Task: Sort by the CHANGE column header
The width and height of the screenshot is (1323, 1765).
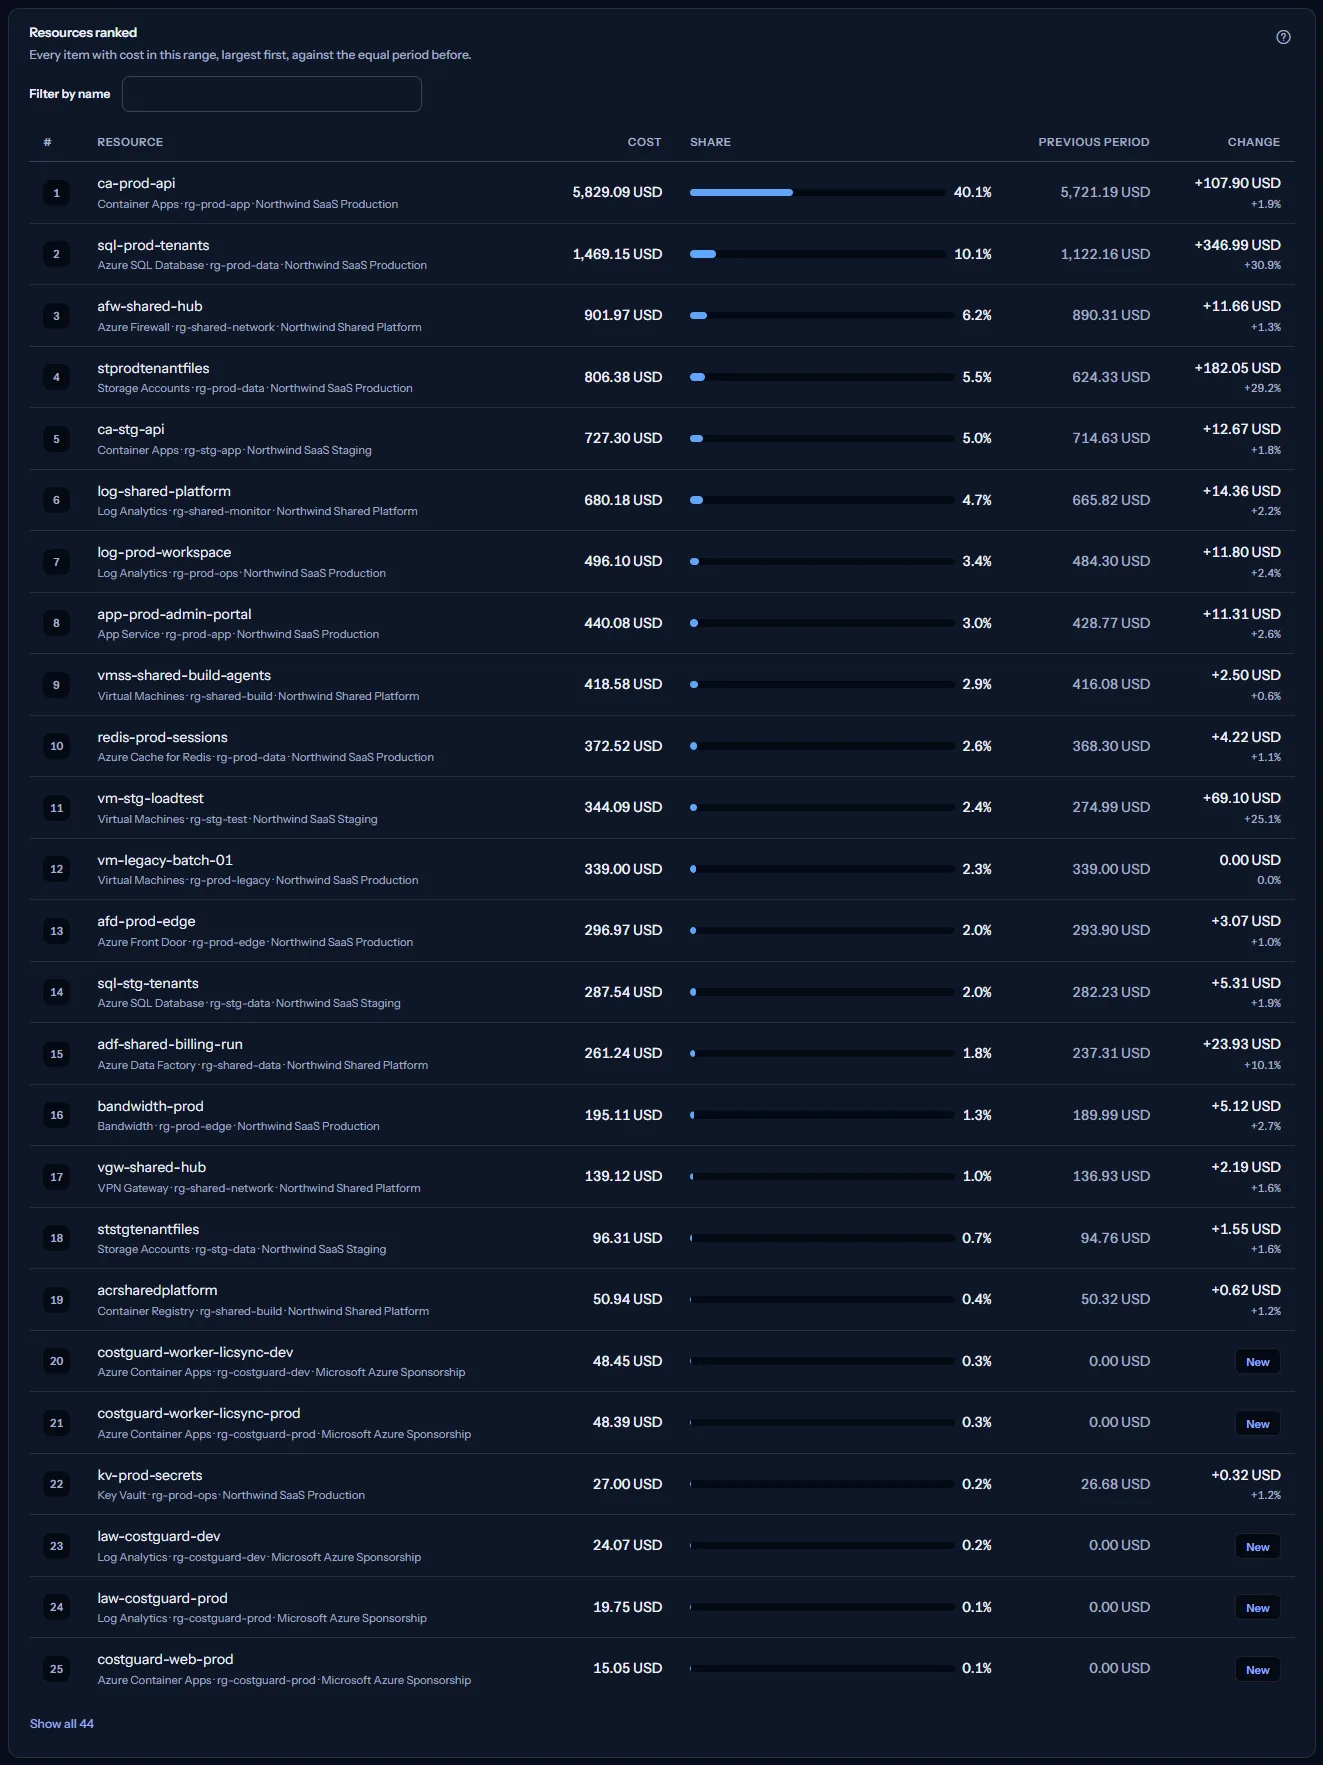Action: click(x=1253, y=142)
